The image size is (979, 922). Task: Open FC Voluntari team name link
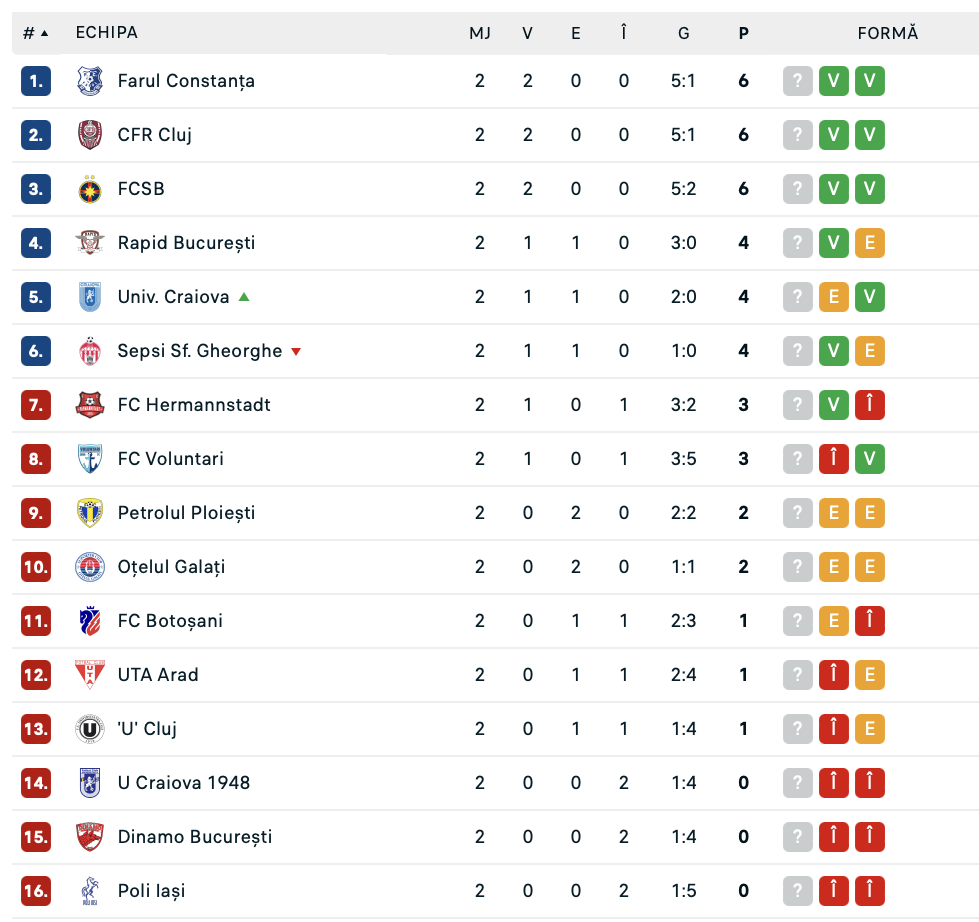tap(170, 459)
